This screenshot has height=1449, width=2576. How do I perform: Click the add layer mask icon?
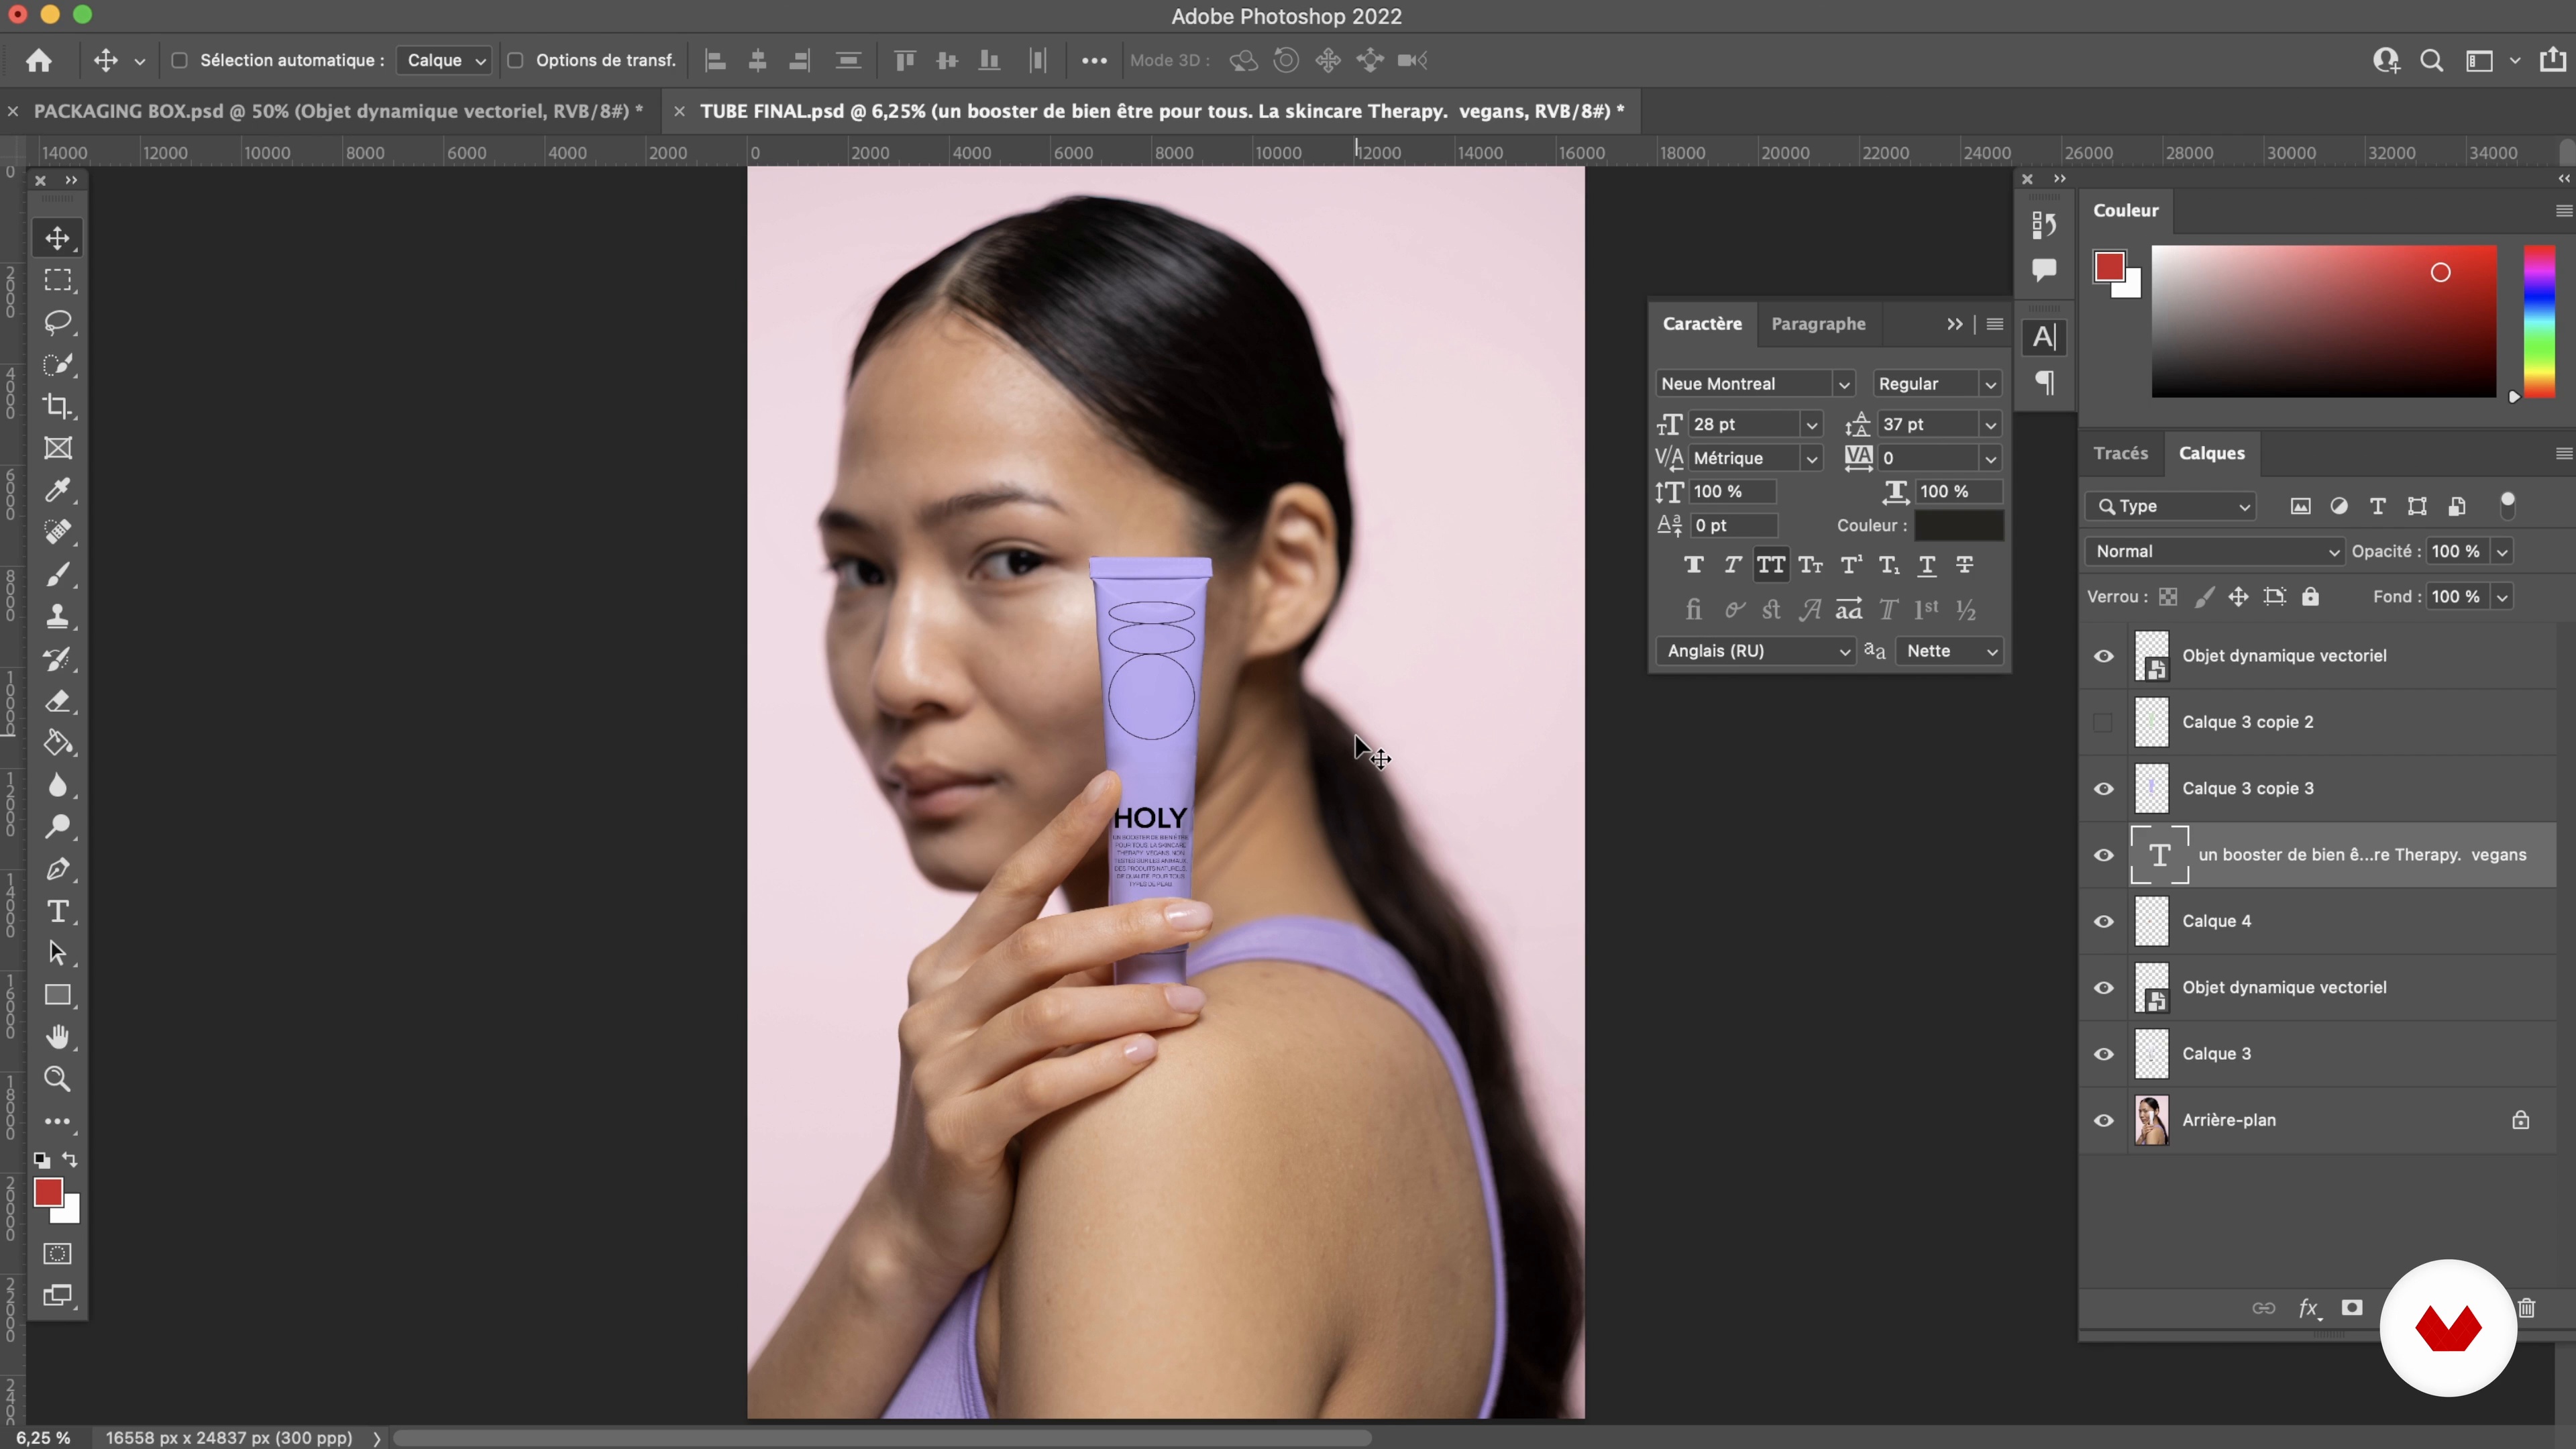(2351, 1308)
